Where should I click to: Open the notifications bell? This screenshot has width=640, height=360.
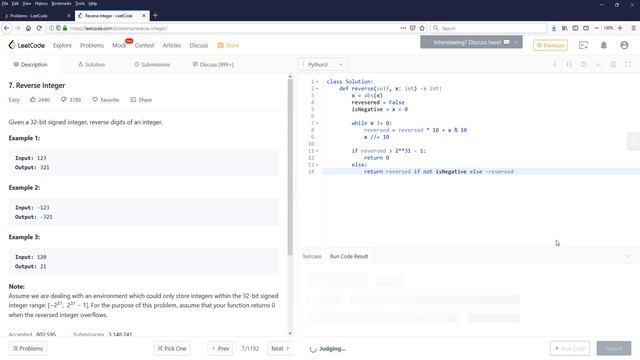(x=604, y=45)
